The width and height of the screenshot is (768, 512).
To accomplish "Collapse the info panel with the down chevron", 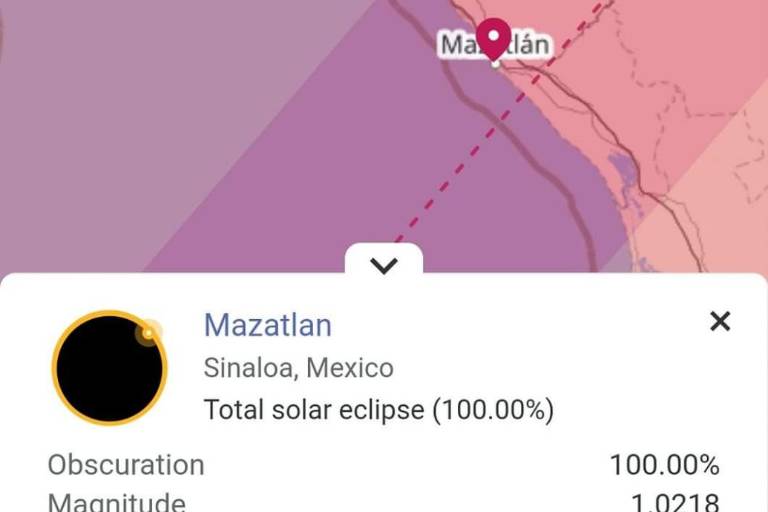I will 384,265.
